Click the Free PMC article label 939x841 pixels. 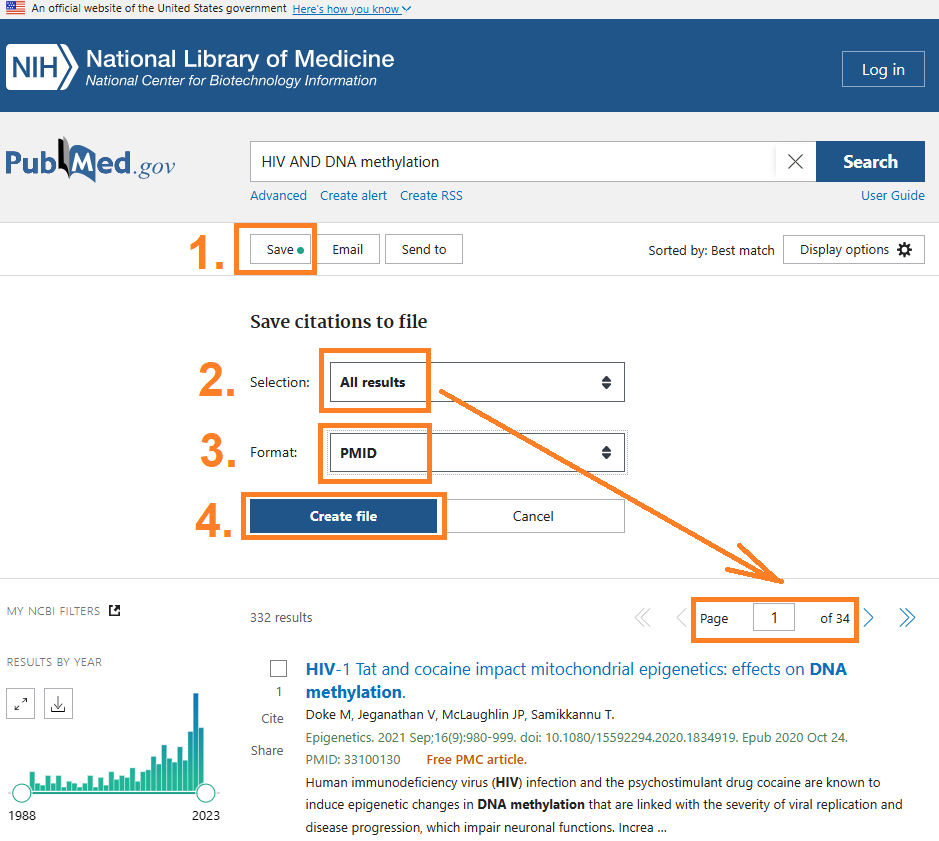(477, 760)
